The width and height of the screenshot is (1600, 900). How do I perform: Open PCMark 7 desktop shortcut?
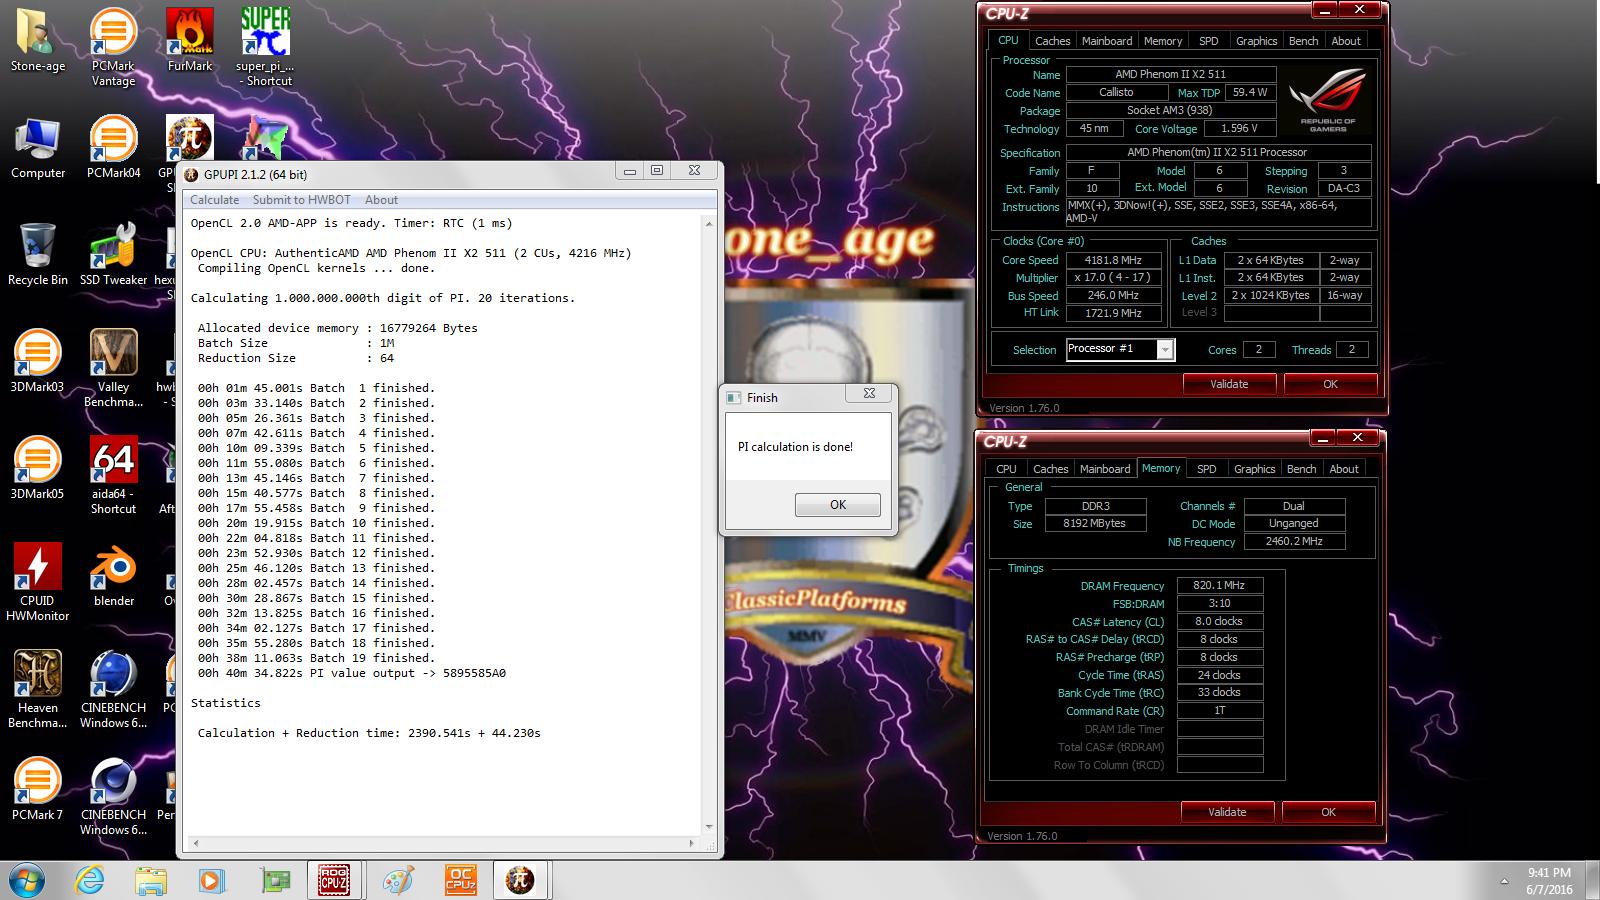[37, 790]
